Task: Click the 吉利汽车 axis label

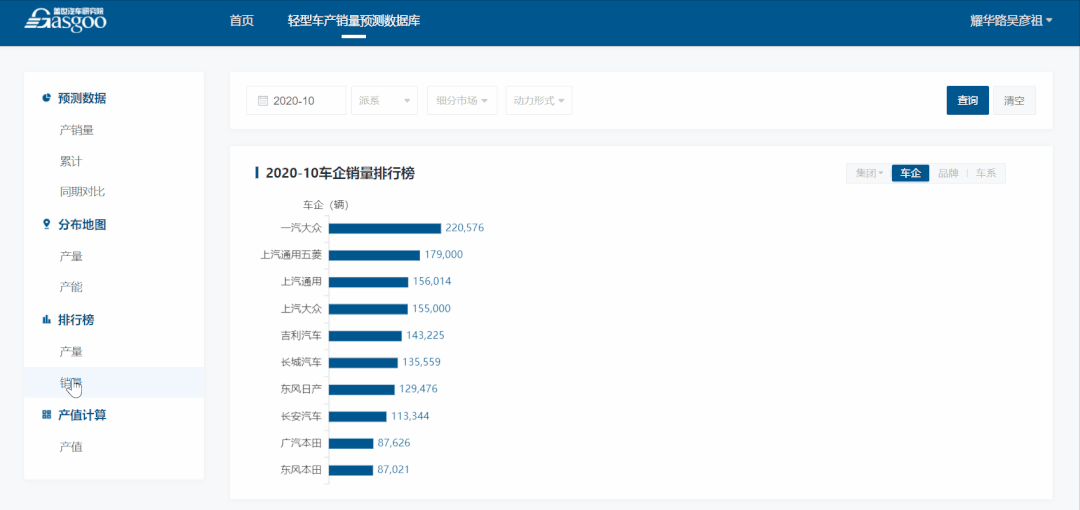Action: tap(301, 336)
